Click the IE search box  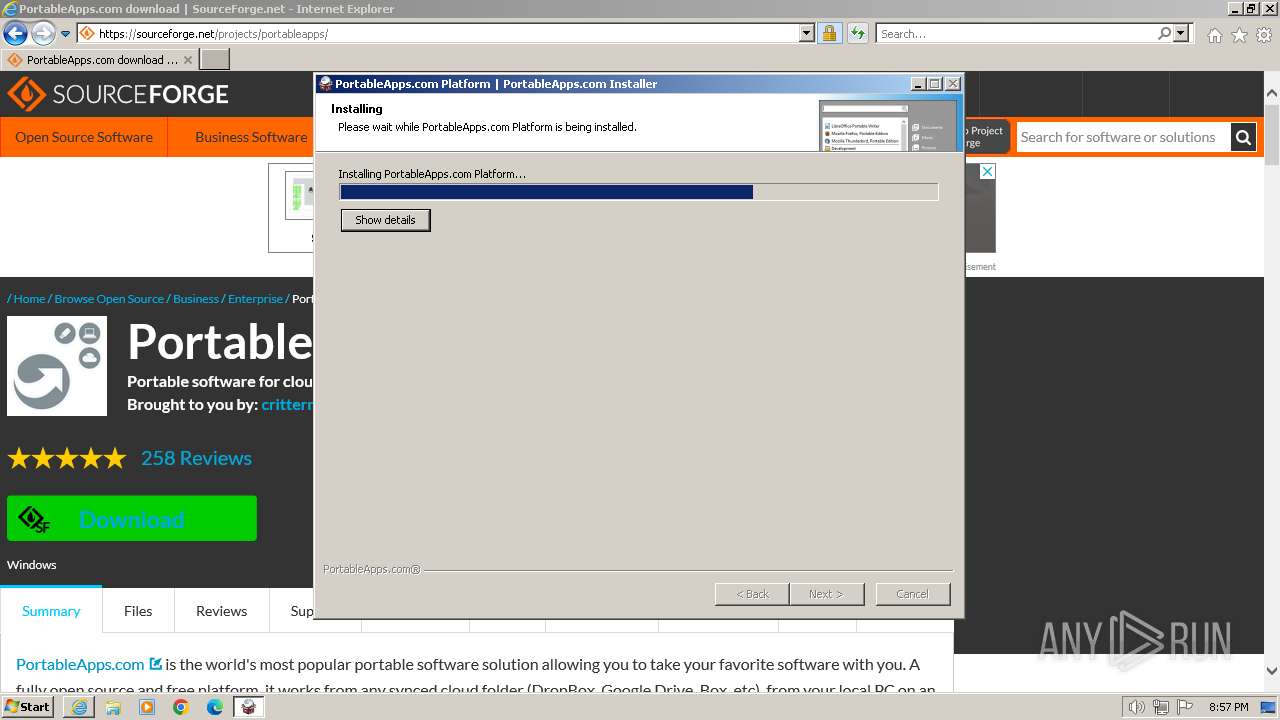pos(1016,34)
